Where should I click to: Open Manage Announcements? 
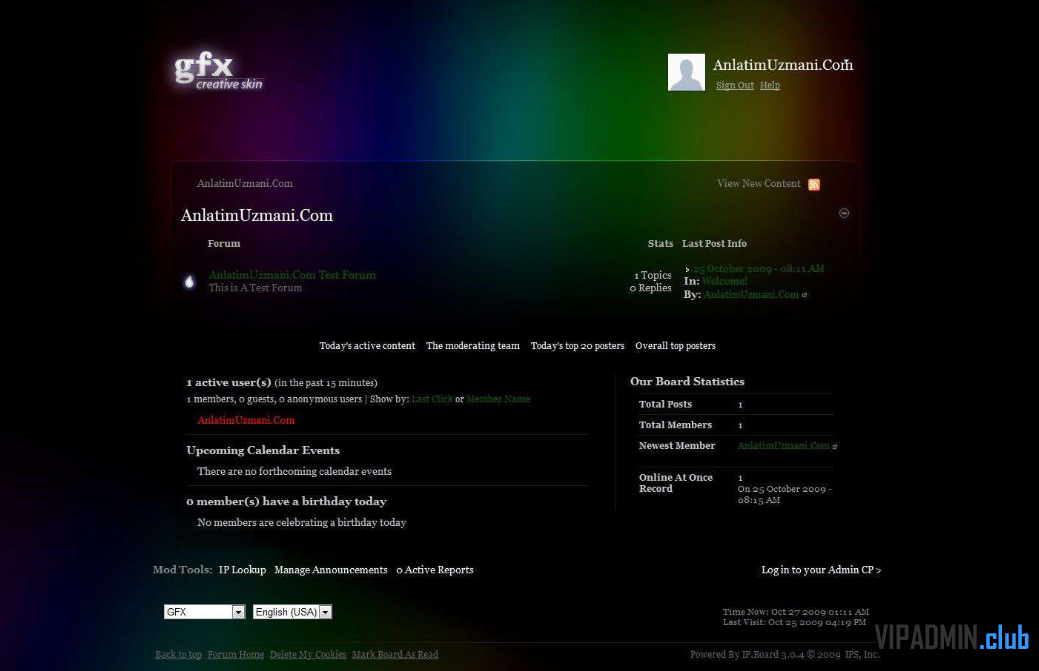tap(331, 570)
